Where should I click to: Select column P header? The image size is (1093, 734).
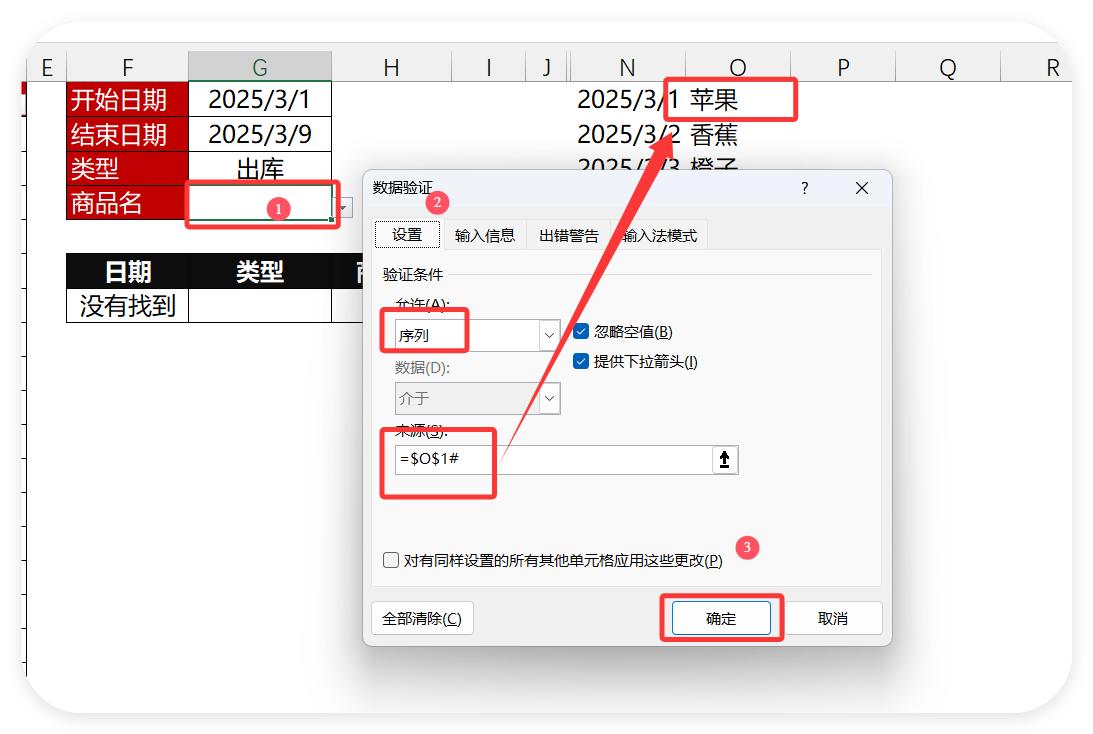(843, 67)
